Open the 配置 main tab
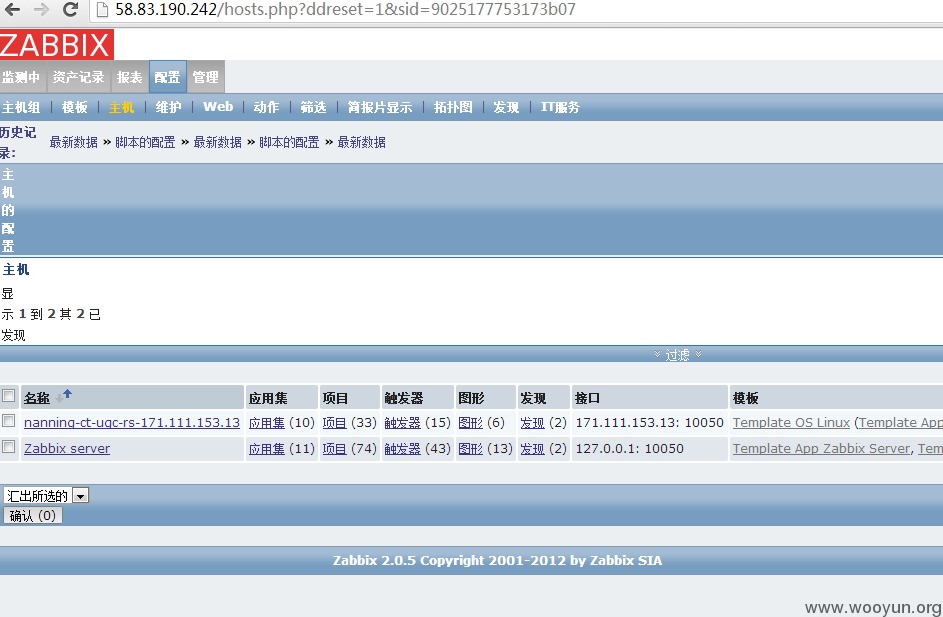Screen dimensions: 943x617 (x=167, y=77)
